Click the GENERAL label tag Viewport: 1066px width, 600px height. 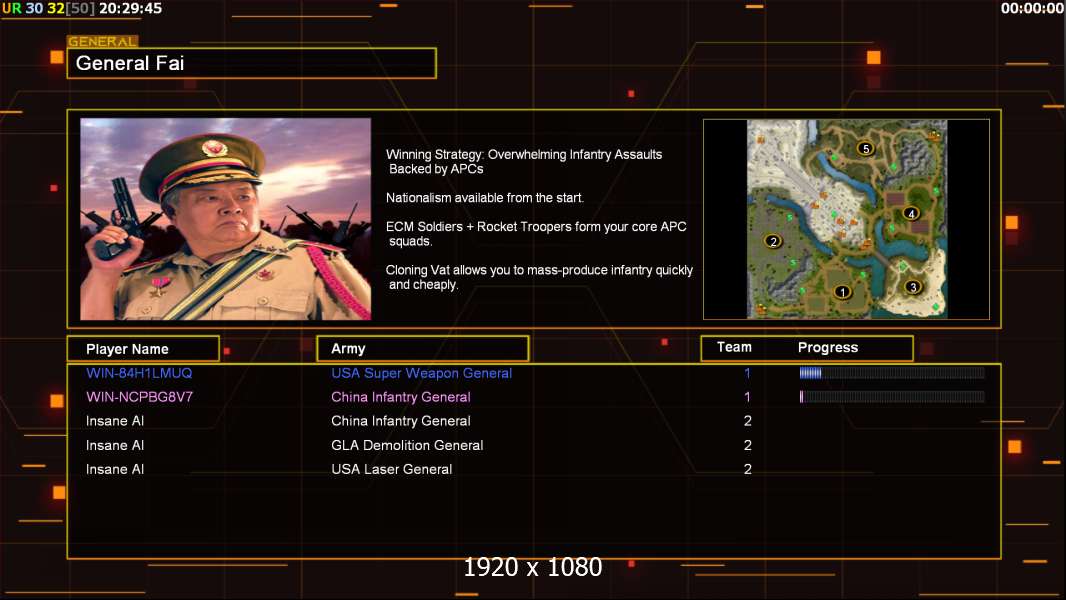click(x=103, y=41)
